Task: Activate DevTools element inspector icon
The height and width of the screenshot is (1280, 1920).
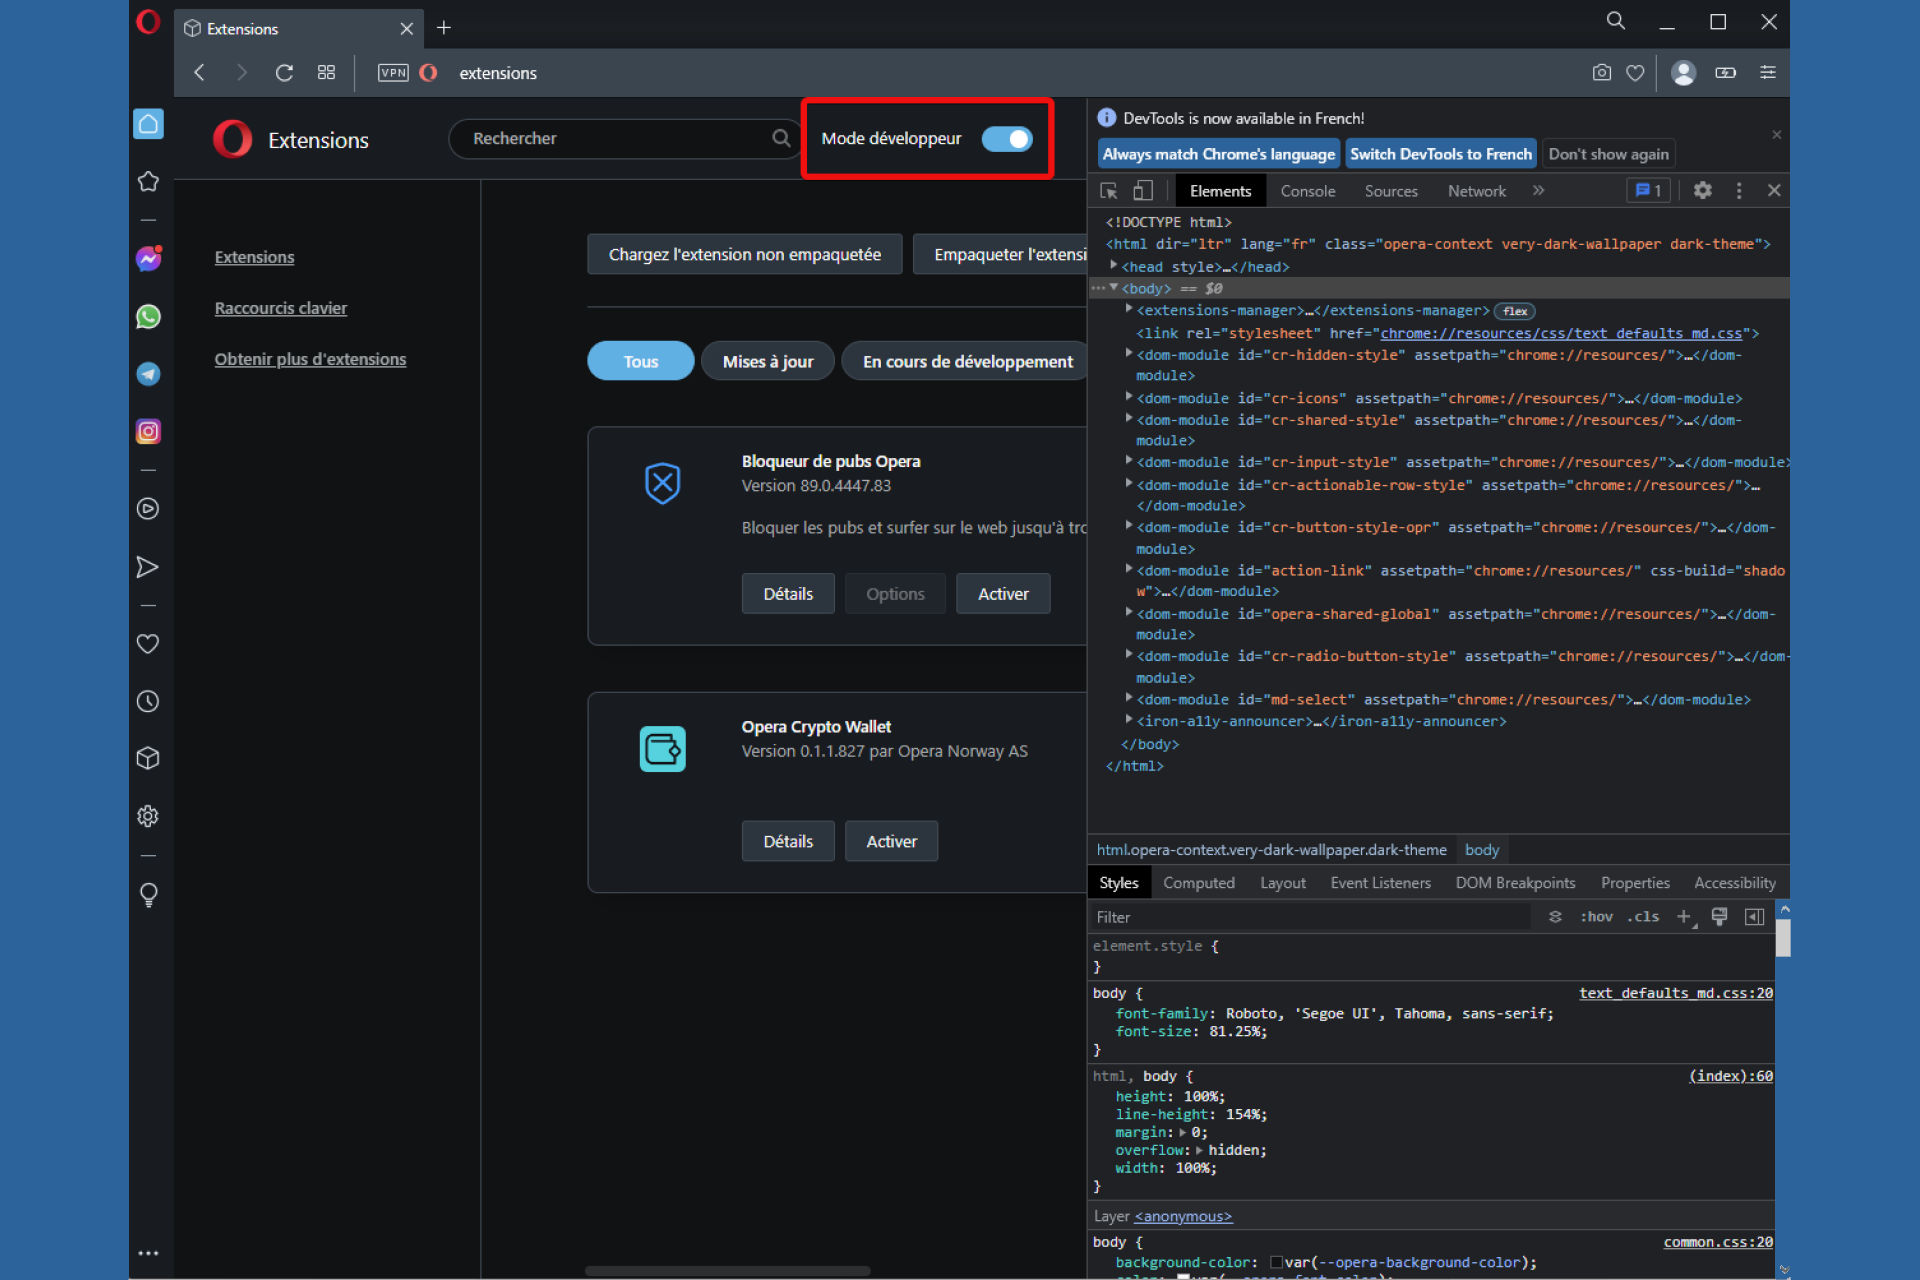Action: pos(1109,191)
